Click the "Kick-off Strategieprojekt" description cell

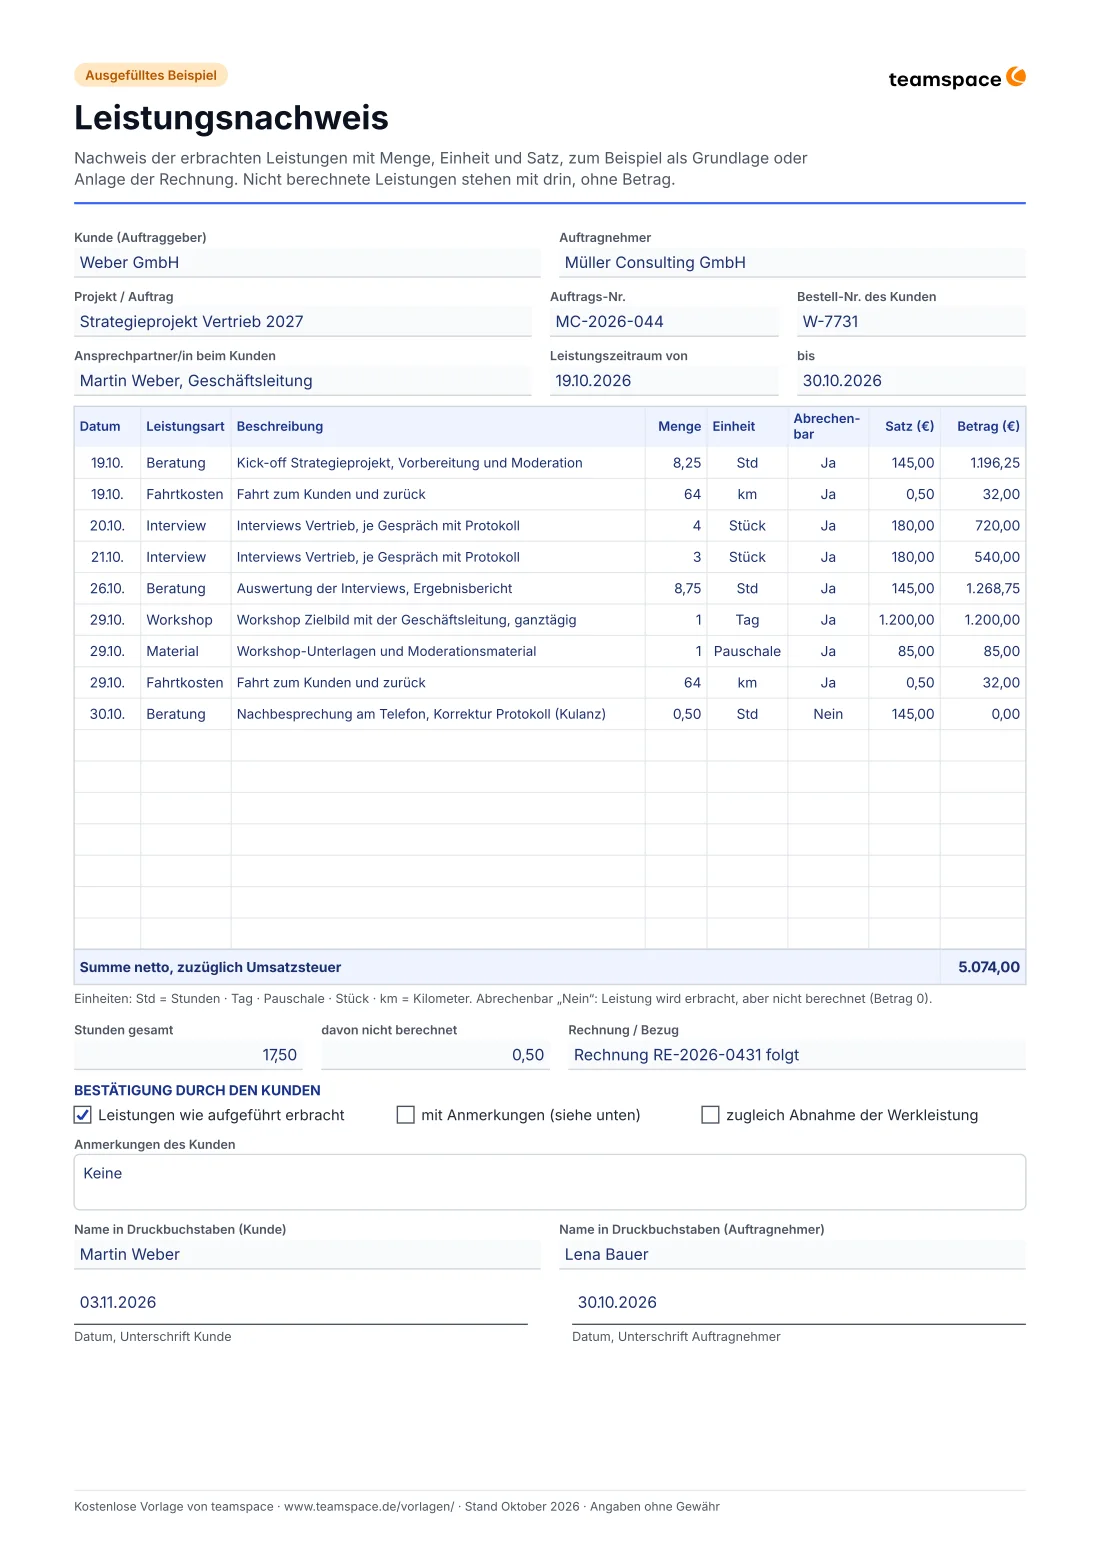coord(438,463)
